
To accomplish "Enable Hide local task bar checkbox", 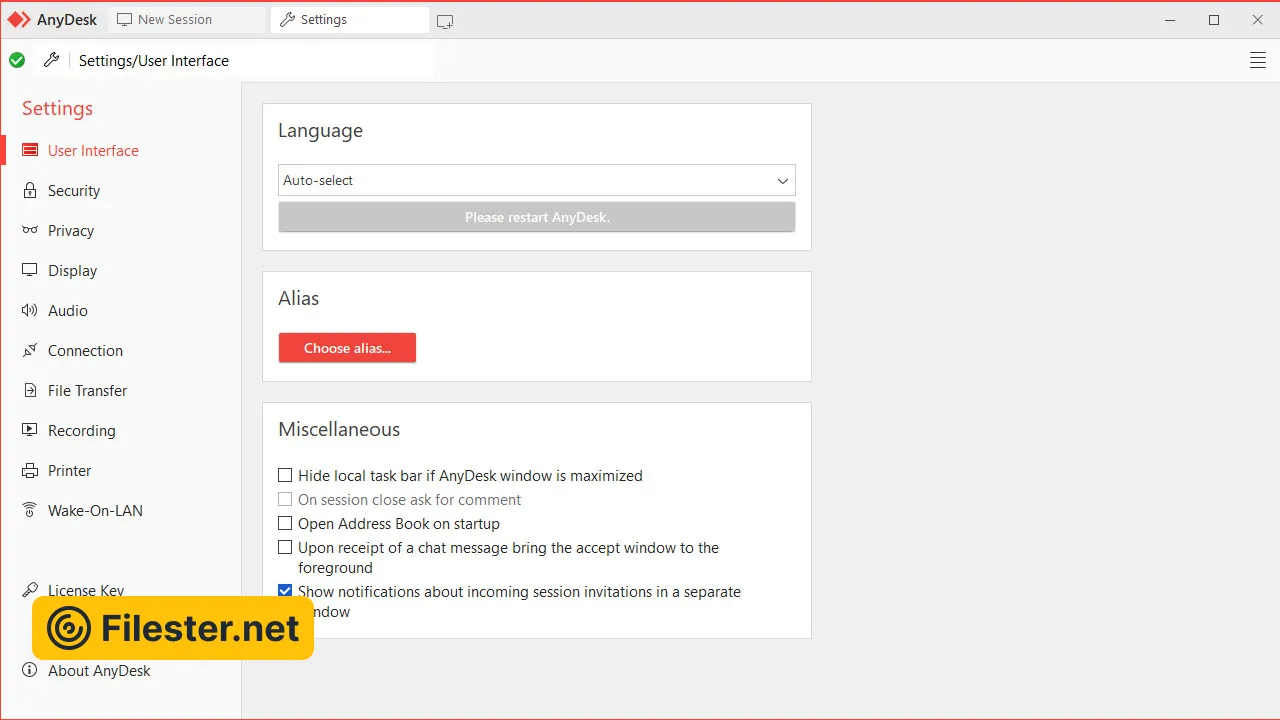I will [x=286, y=476].
